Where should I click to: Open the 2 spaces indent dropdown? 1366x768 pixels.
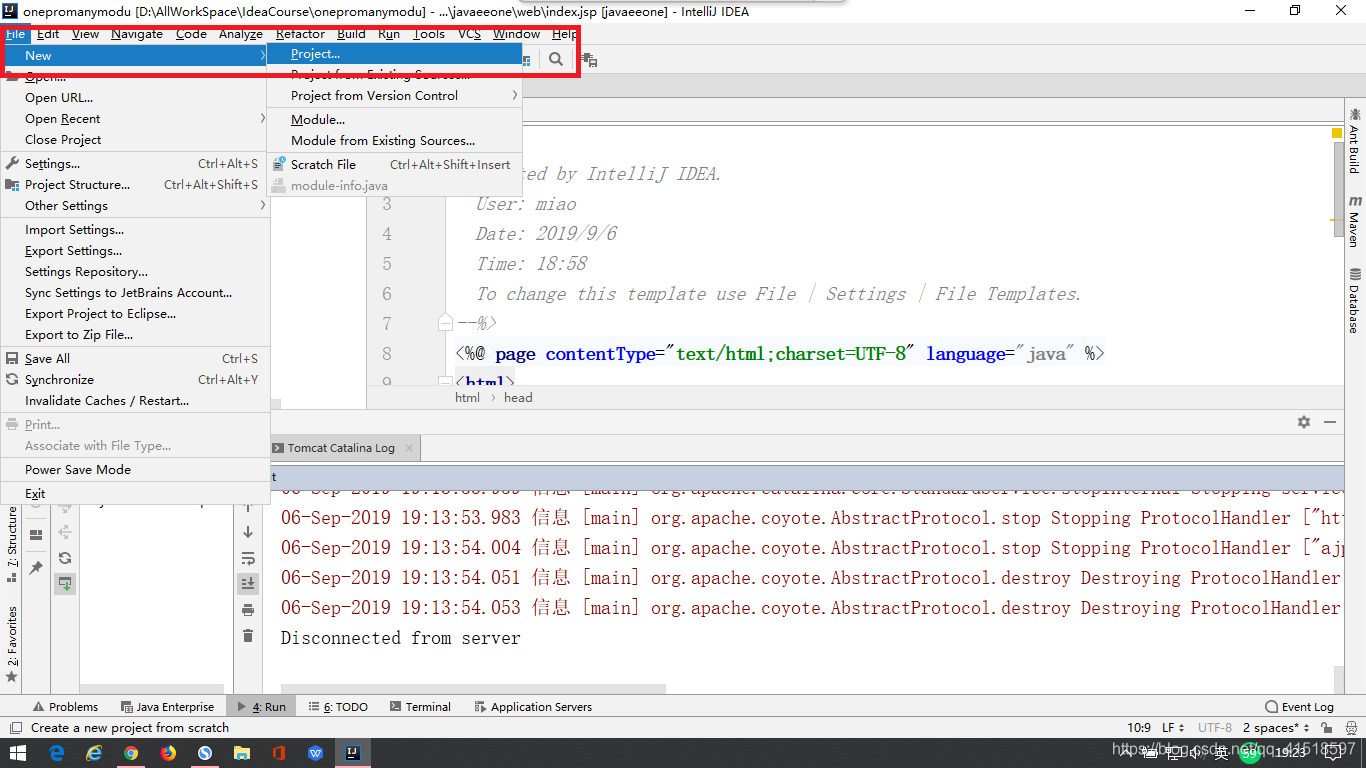(1276, 728)
